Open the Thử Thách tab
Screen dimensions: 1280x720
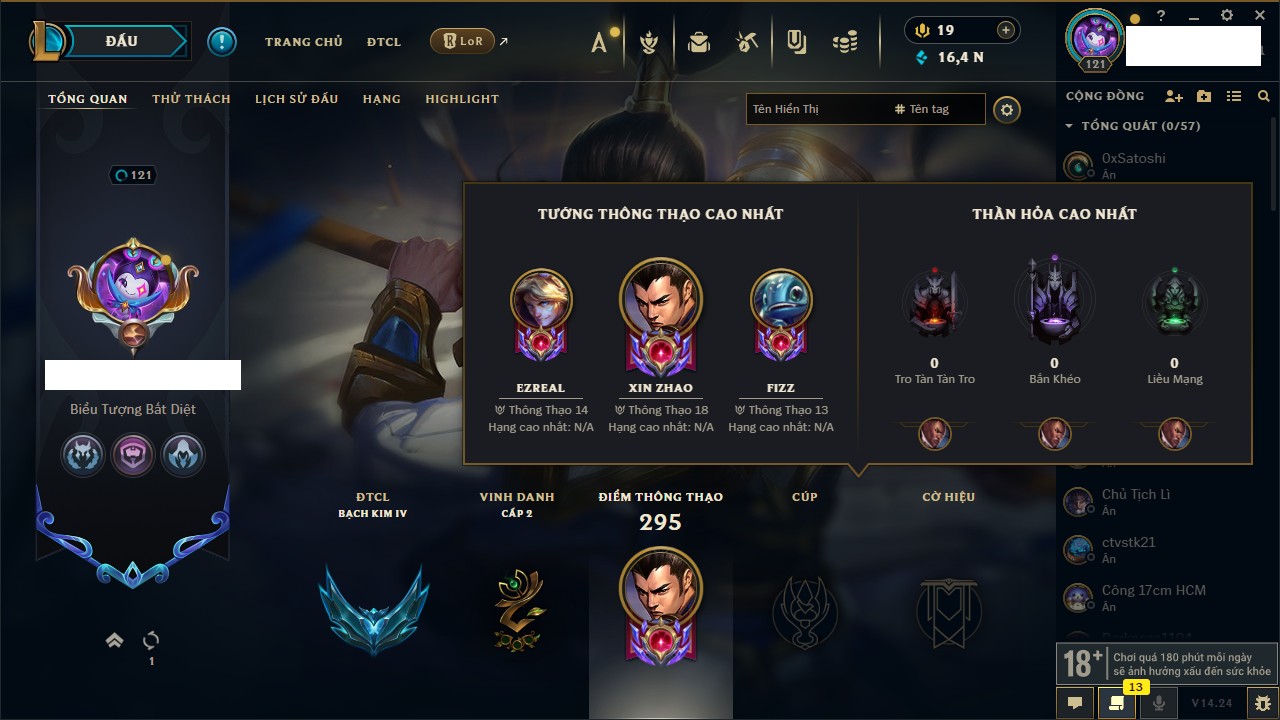191,99
